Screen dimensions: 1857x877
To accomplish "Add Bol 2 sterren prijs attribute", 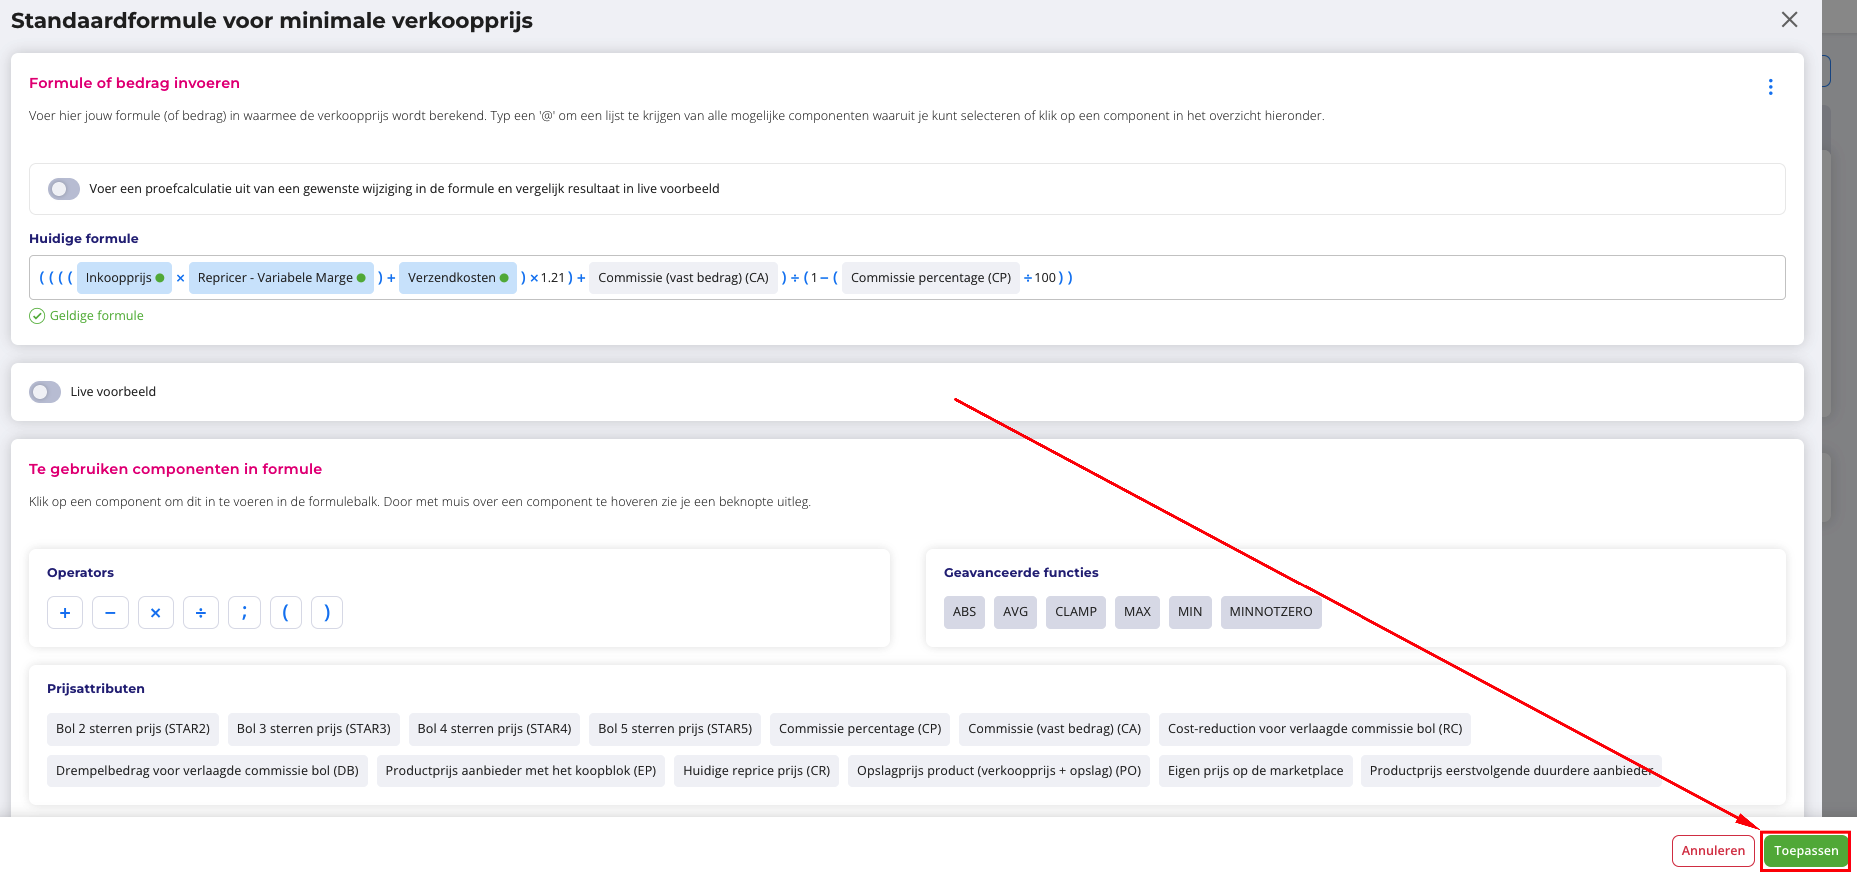I will coord(133,729).
